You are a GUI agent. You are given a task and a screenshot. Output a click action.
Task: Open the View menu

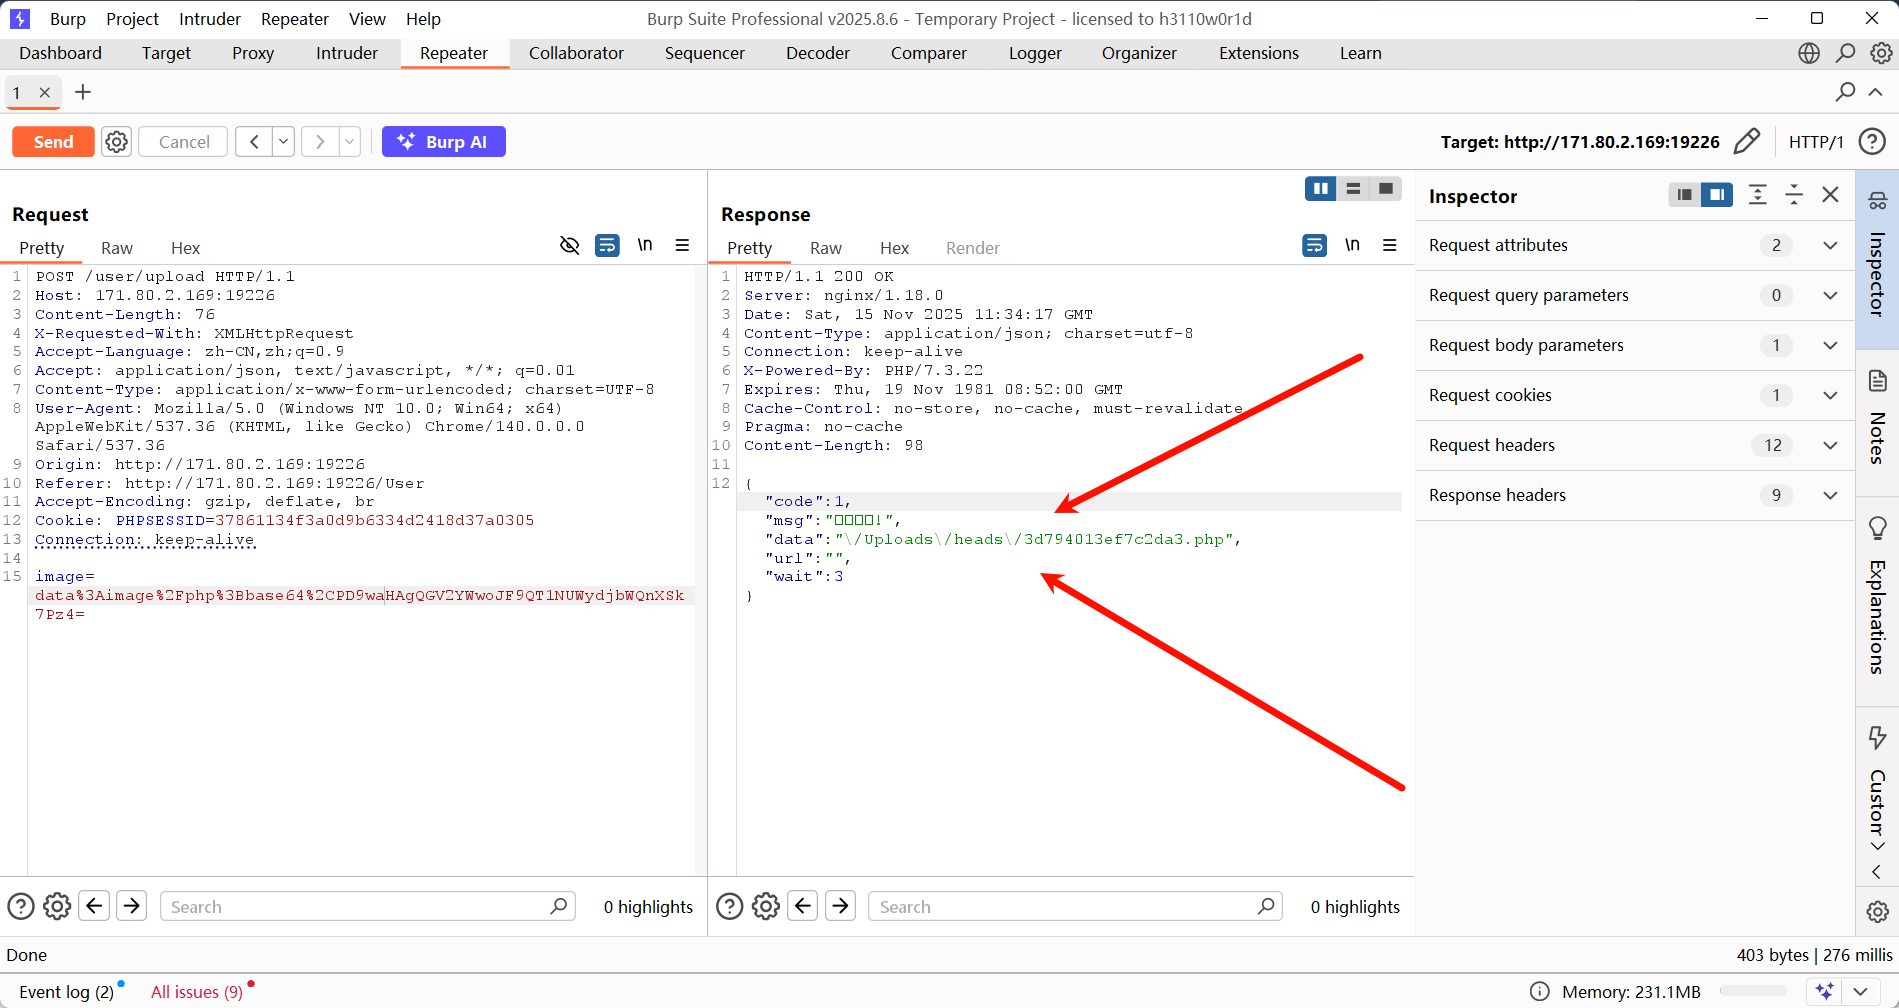tap(367, 19)
